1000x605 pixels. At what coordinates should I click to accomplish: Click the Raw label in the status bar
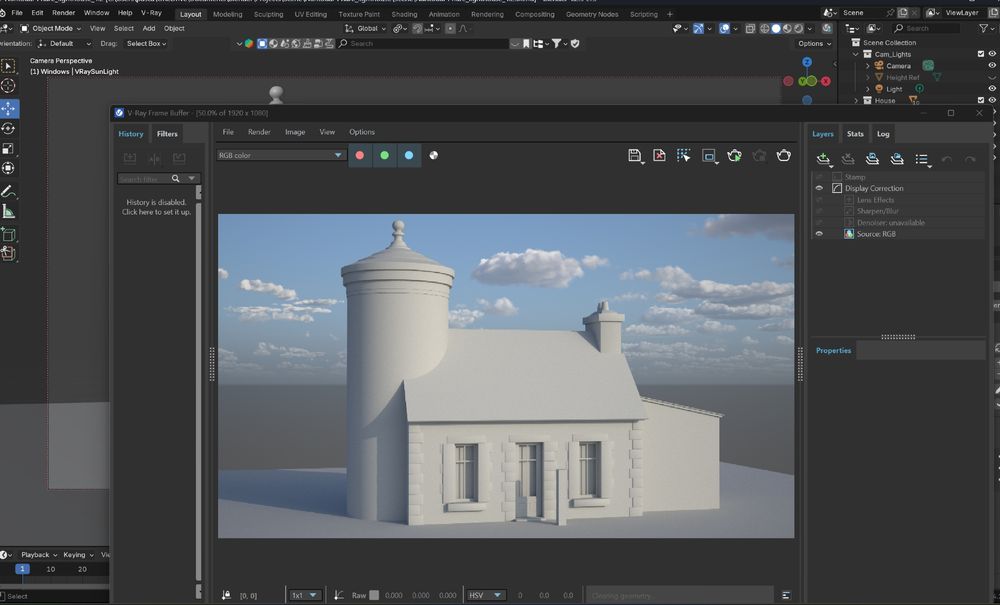click(x=359, y=595)
